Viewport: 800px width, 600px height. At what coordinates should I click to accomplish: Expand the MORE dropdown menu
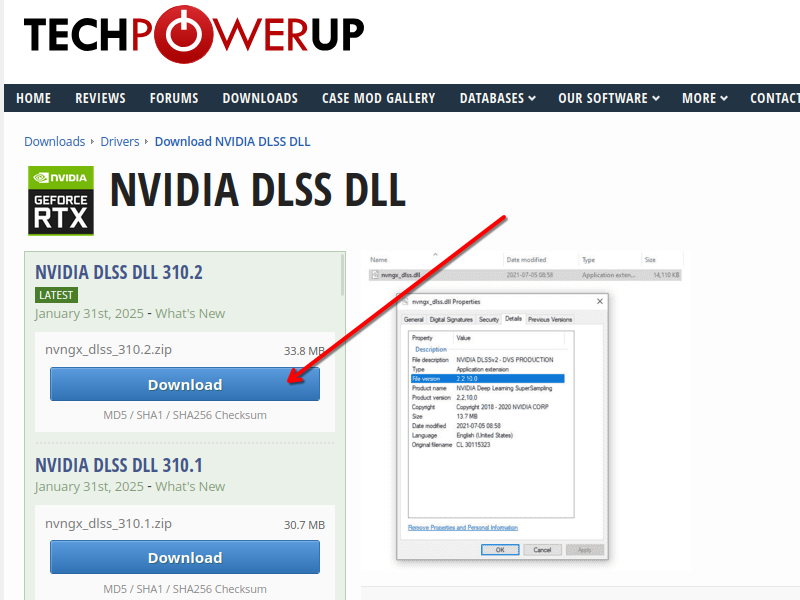(x=705, y=98)
